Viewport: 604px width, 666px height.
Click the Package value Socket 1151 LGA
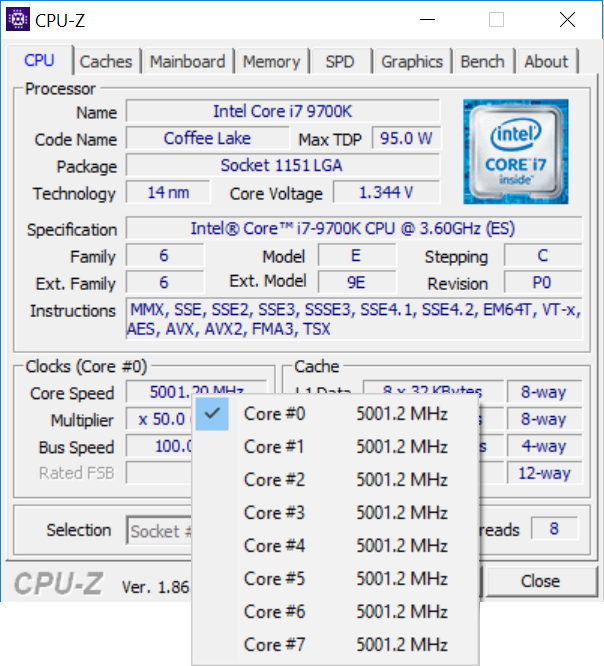[282, 166]
